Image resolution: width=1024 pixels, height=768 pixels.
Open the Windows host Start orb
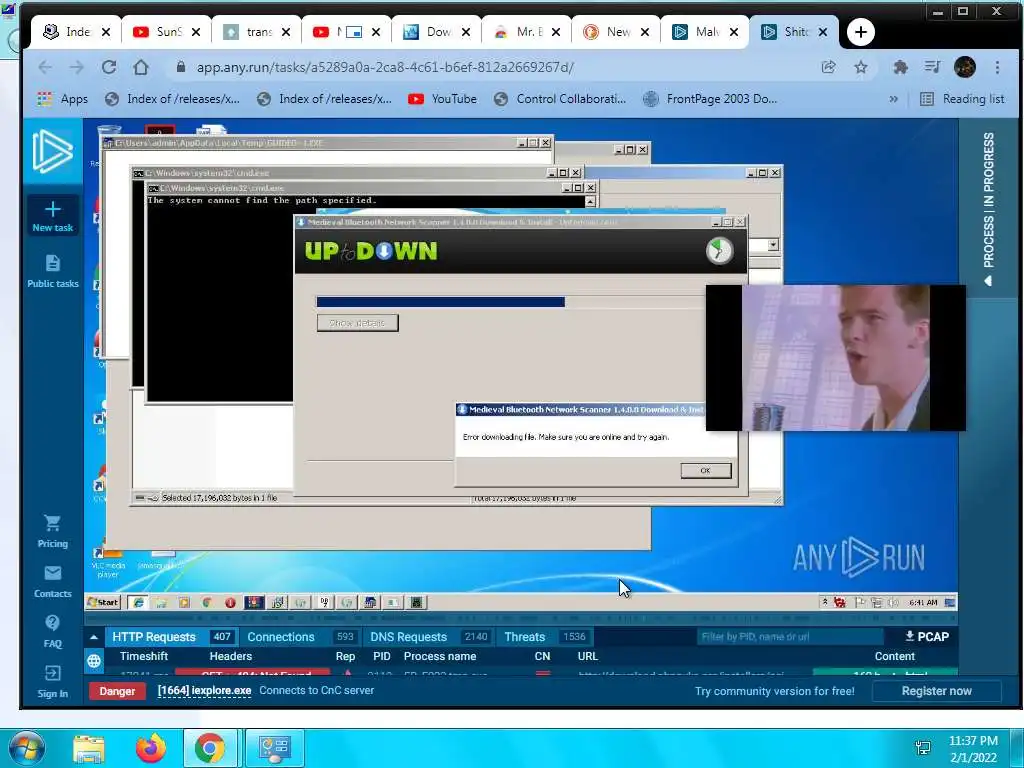click(25, 749)
